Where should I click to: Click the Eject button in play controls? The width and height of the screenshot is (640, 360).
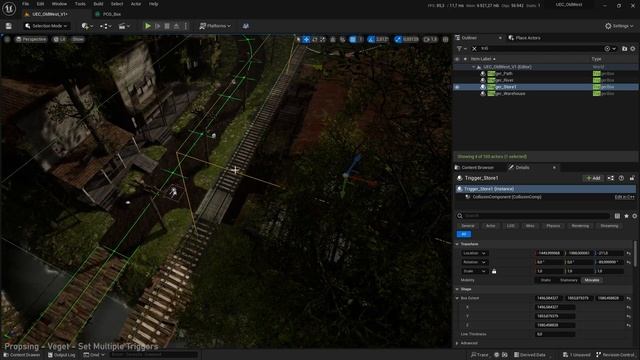click(x=176, y=26)
